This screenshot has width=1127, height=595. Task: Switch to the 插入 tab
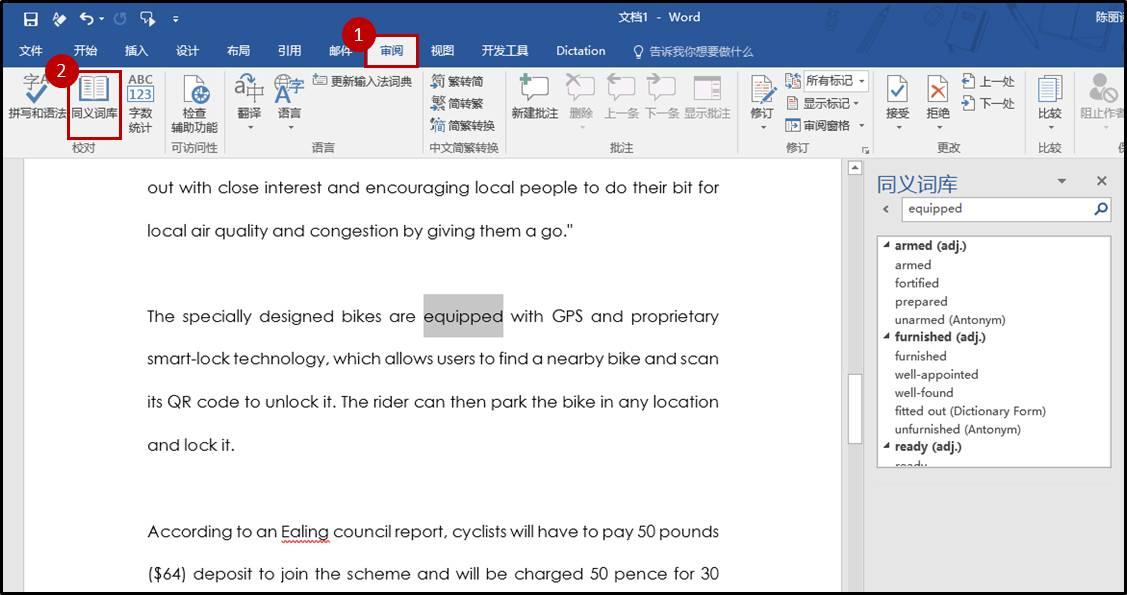[137, 50]
